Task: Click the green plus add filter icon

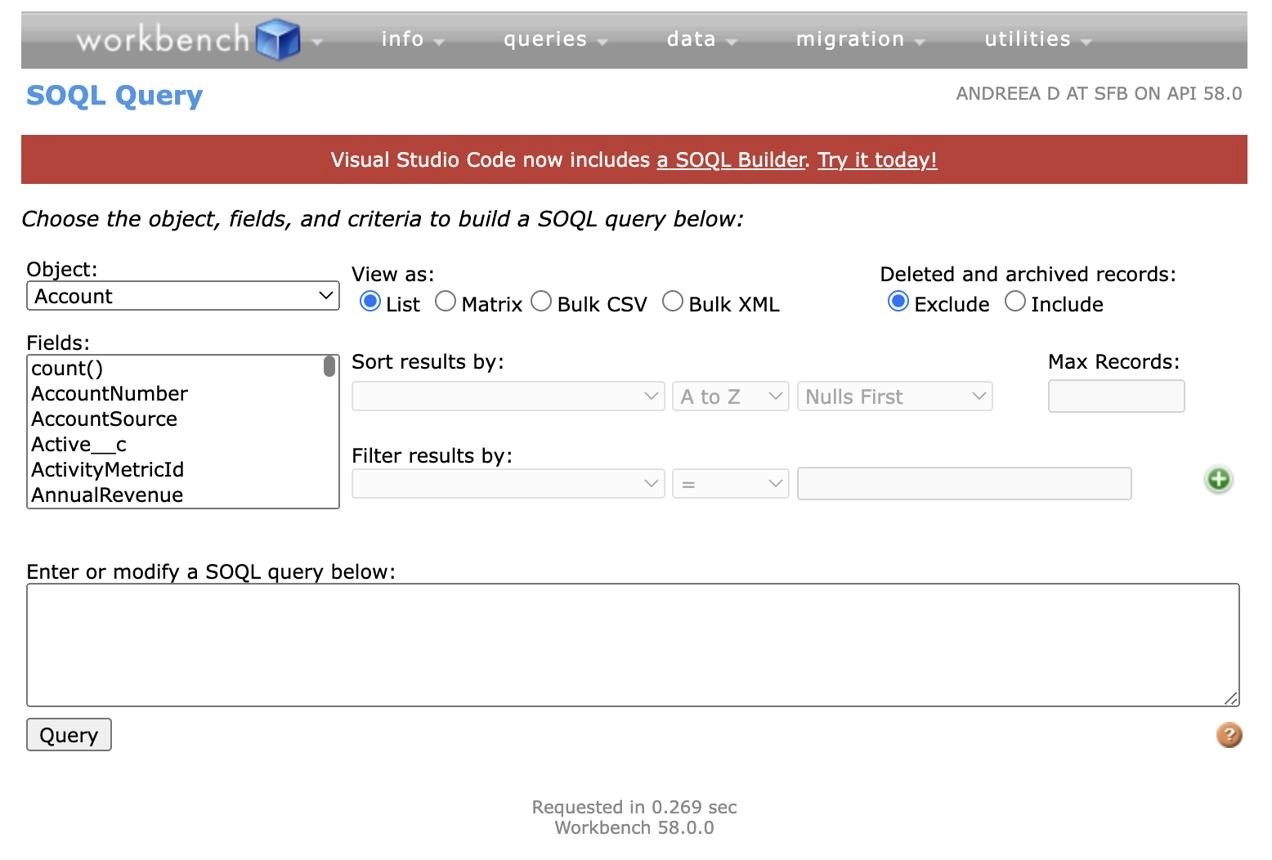Action: (1218, 480)
